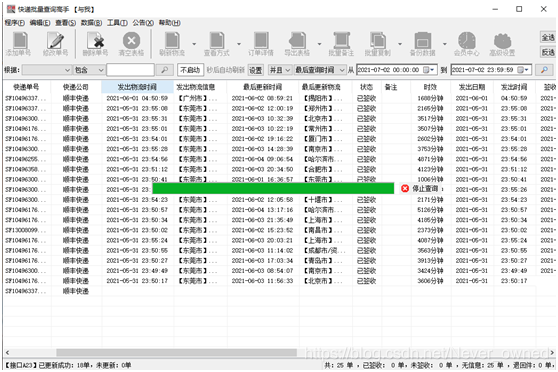Expand the arrow next to 备份数据
Screen dimensions: 558x372
click(444, 44)
